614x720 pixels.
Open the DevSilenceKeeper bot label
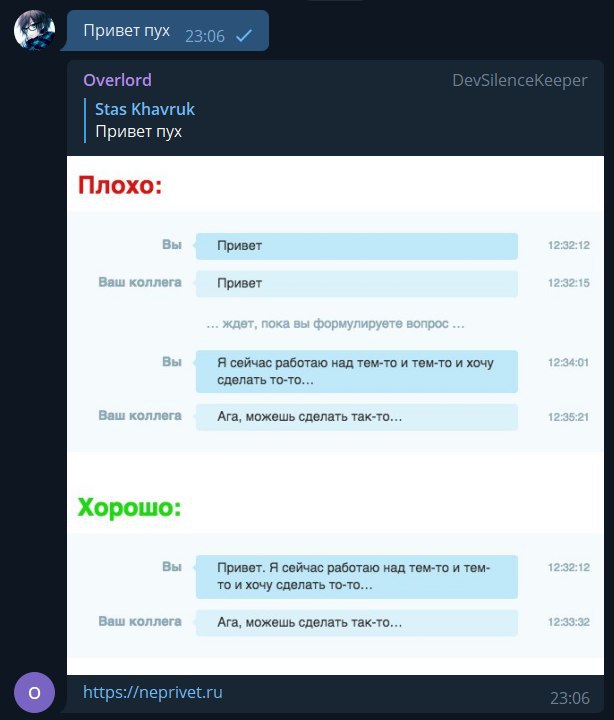click(519, 80)
